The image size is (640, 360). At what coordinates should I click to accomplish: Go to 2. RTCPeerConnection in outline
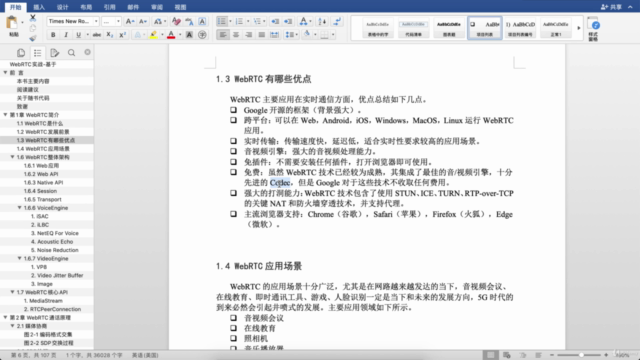pyautogui.click(x=52, y=309)
